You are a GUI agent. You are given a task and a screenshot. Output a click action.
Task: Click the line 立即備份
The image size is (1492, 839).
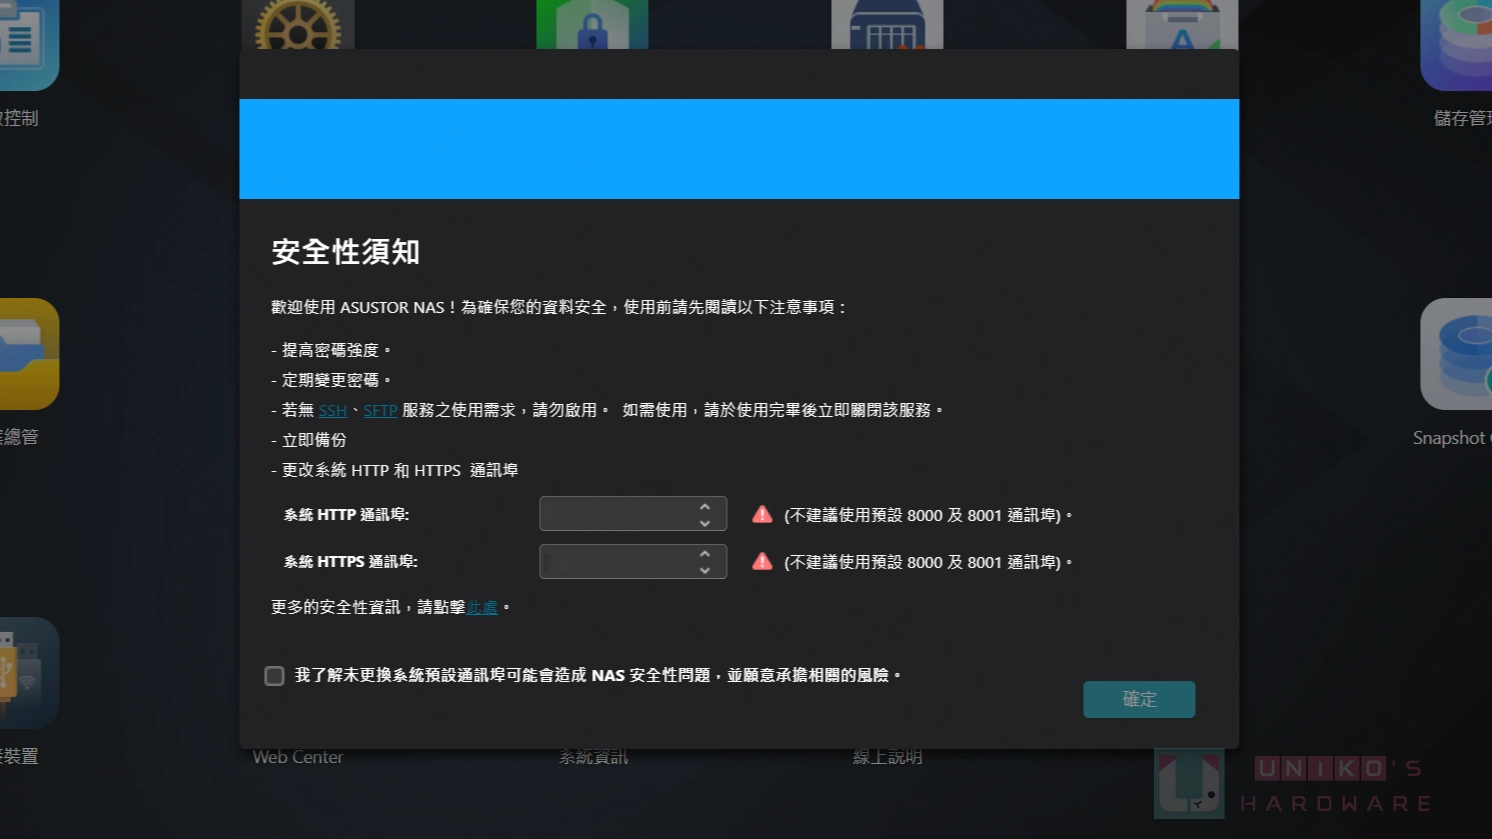tap(309, 440)
